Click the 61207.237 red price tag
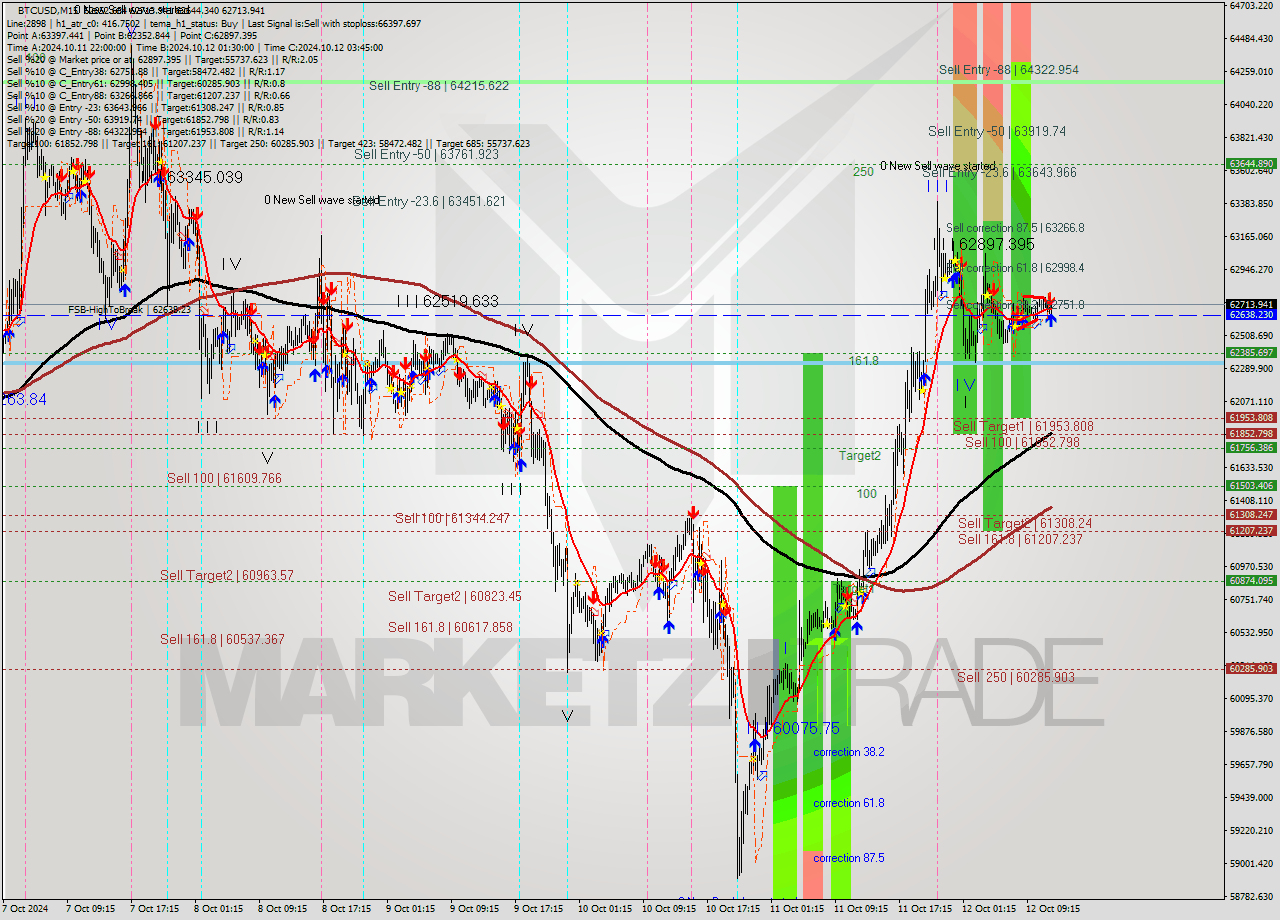Image resolution: width=1280 pixels, height=920 pixels. [1251, 530]
